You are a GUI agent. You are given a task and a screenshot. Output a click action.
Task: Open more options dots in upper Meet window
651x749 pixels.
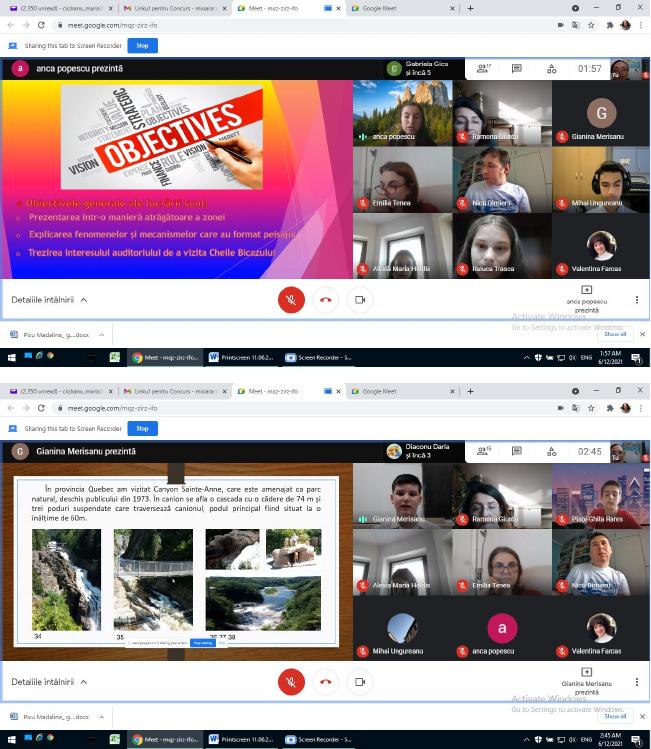coord(637,300)
